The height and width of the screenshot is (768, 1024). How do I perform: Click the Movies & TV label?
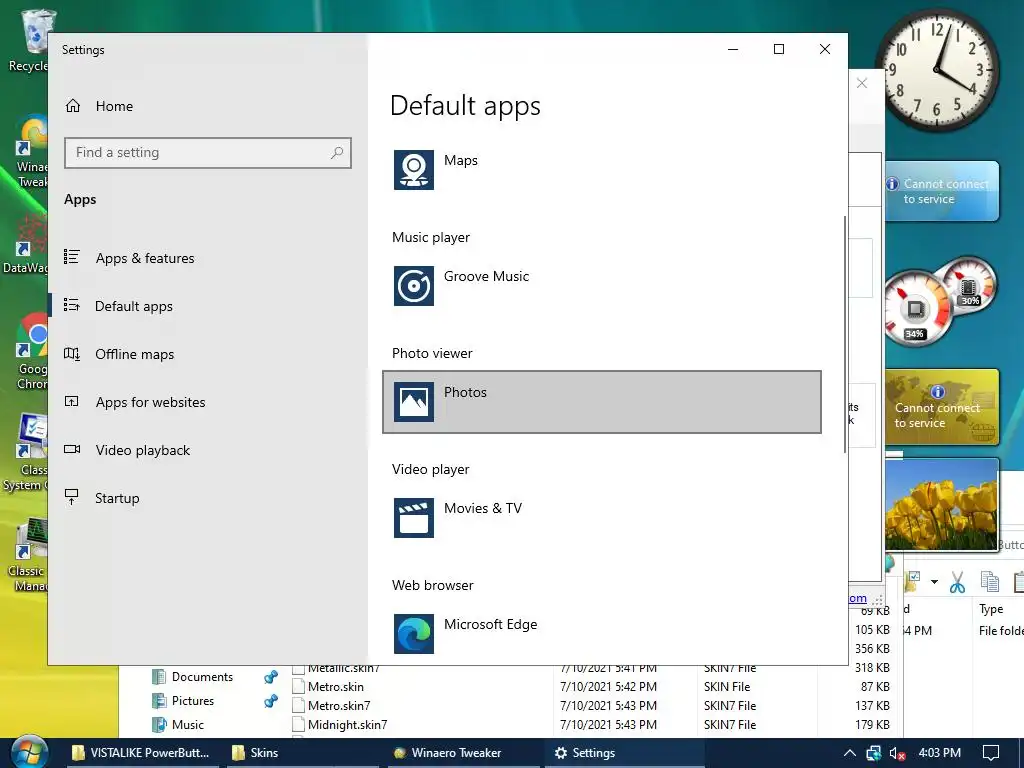coord(483,508)
